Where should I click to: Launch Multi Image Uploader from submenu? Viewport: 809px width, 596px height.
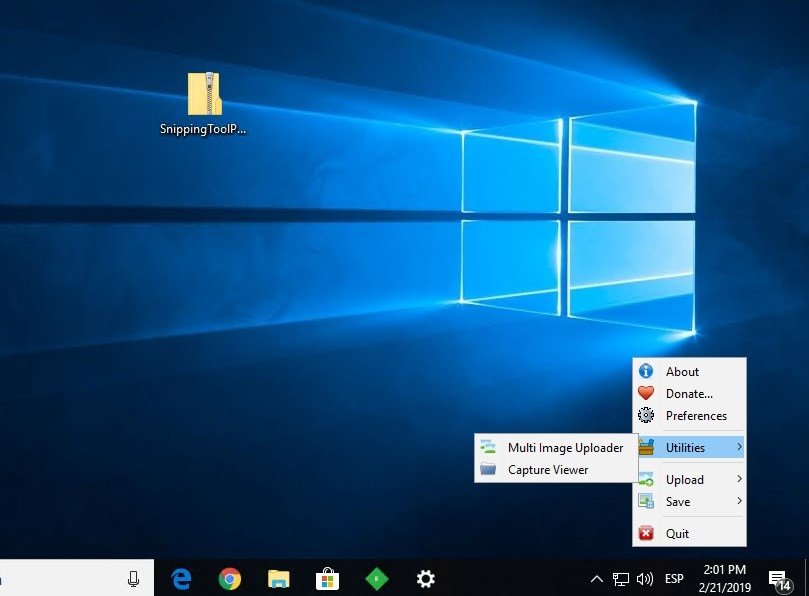556,447
